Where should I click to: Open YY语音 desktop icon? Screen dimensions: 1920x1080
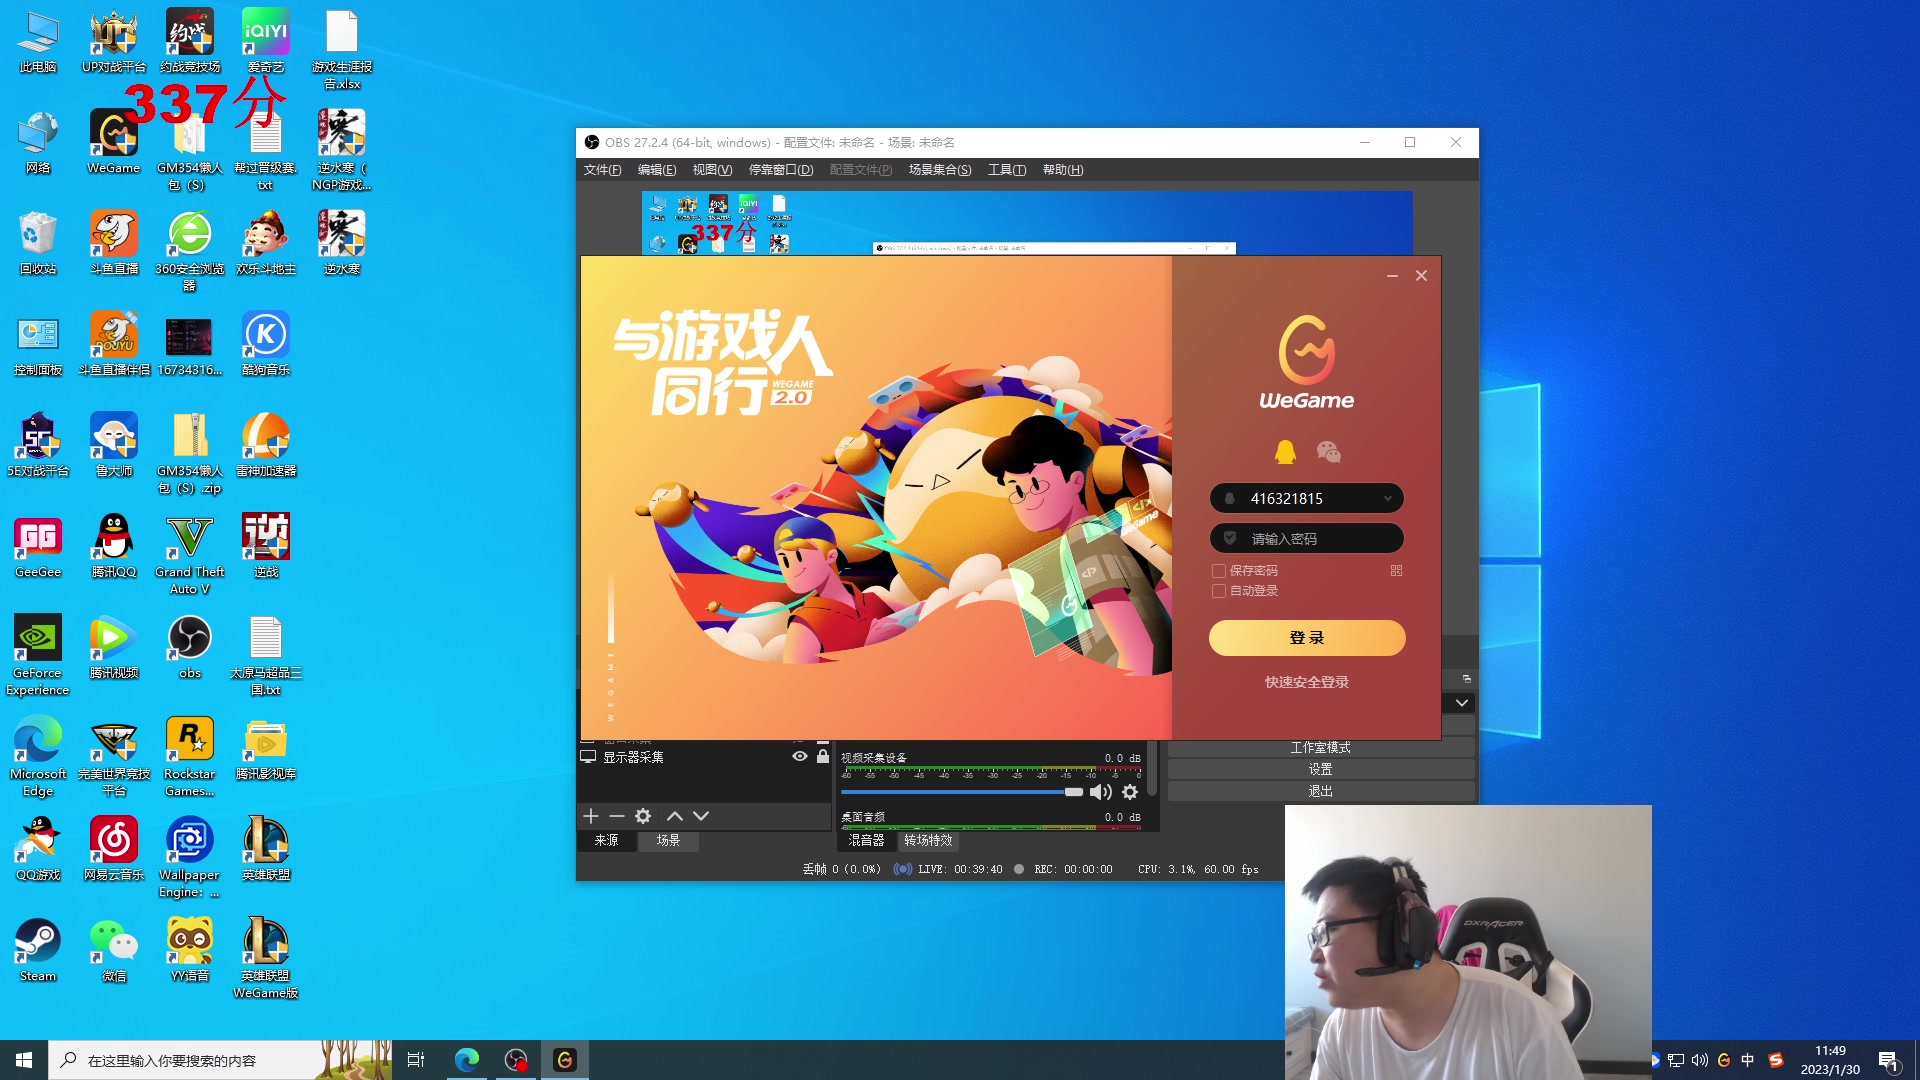pos(190,950)
